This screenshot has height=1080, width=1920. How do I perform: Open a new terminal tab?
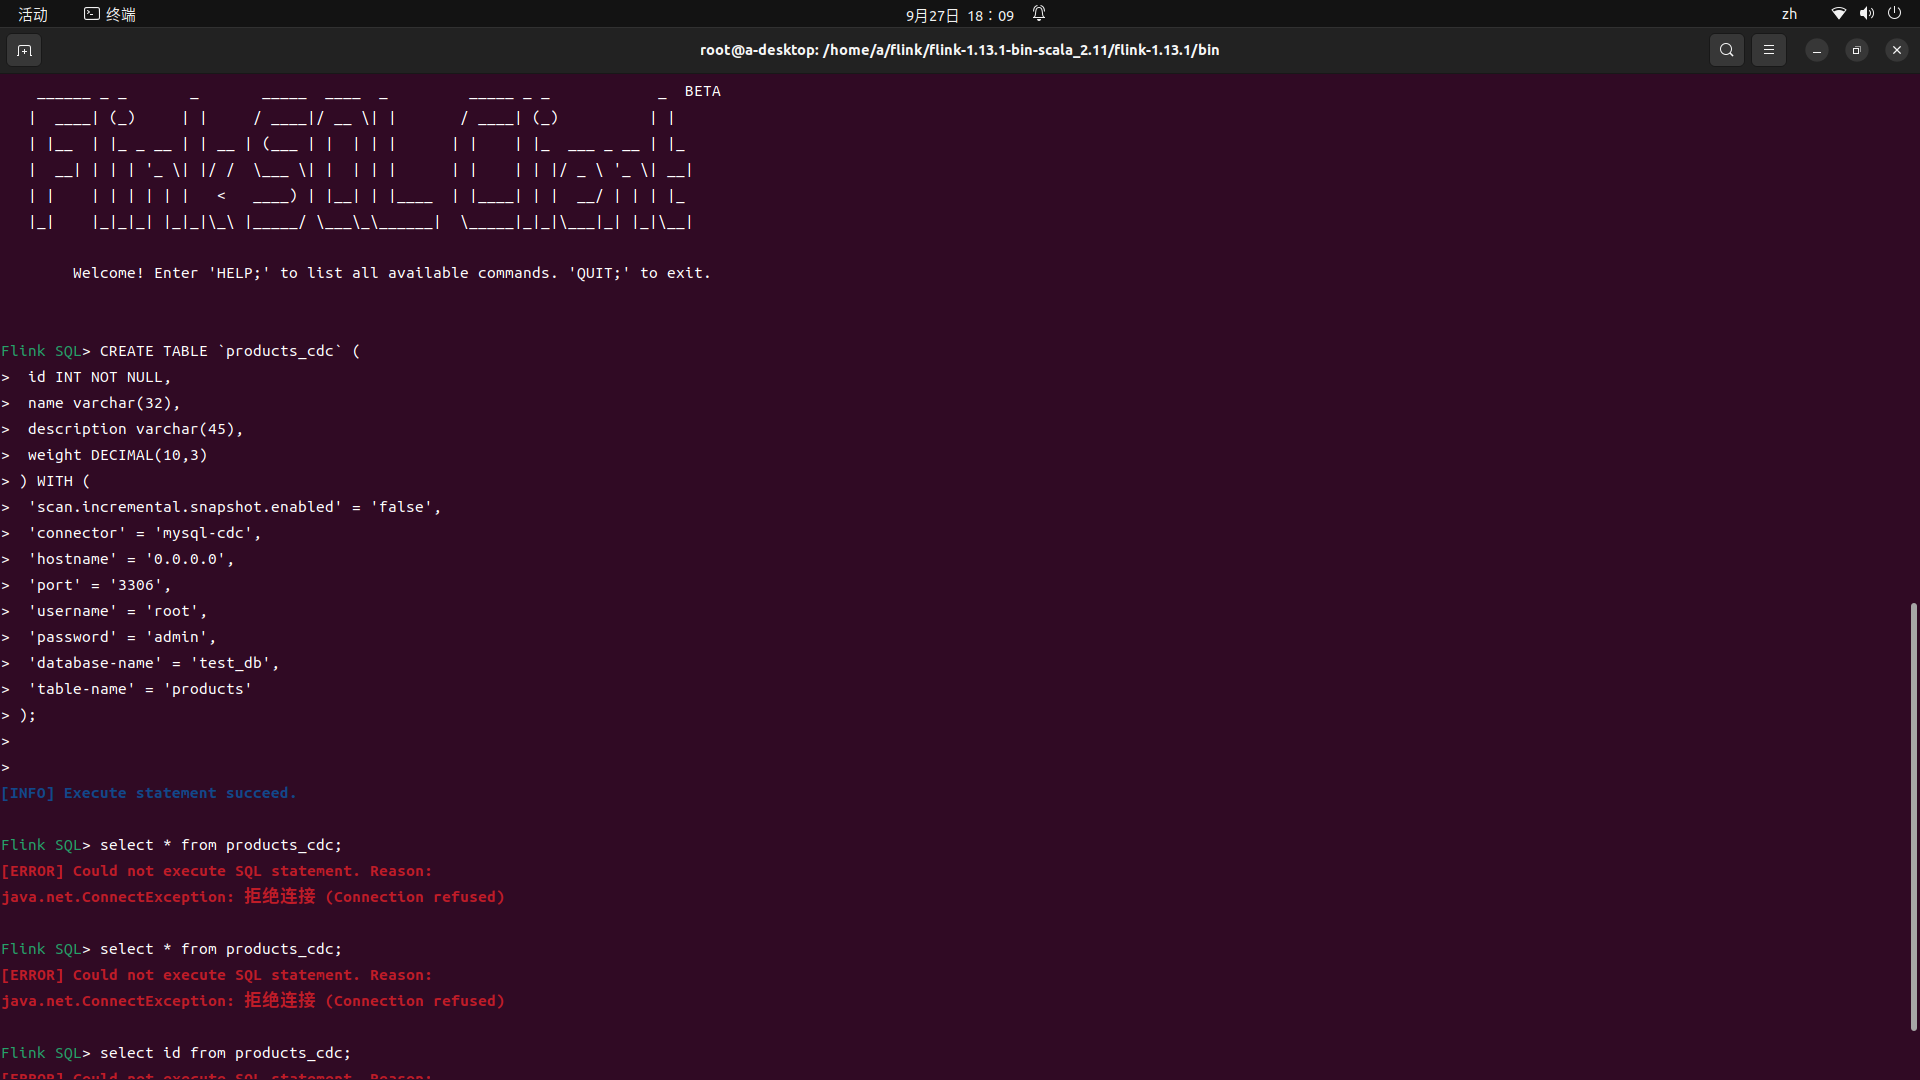[x=24, y=50]
